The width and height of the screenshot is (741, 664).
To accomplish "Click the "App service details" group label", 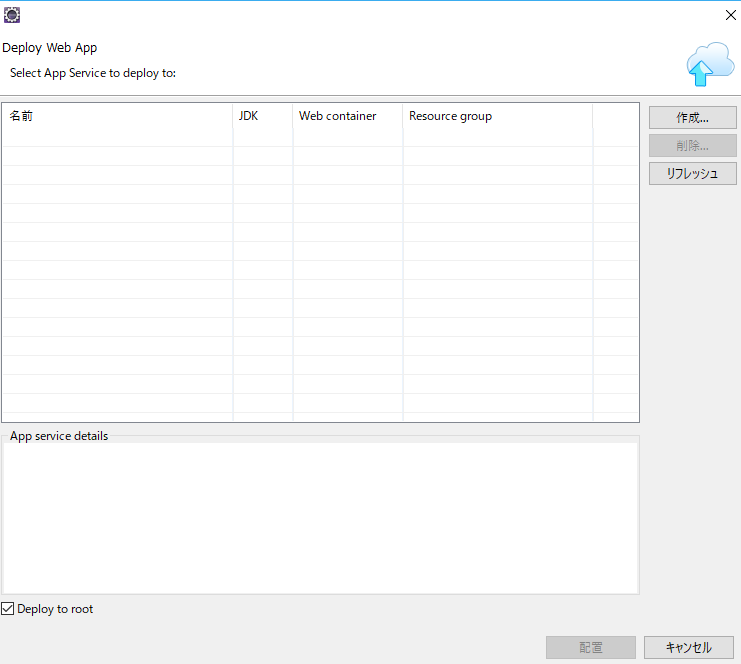I will 59,436.
